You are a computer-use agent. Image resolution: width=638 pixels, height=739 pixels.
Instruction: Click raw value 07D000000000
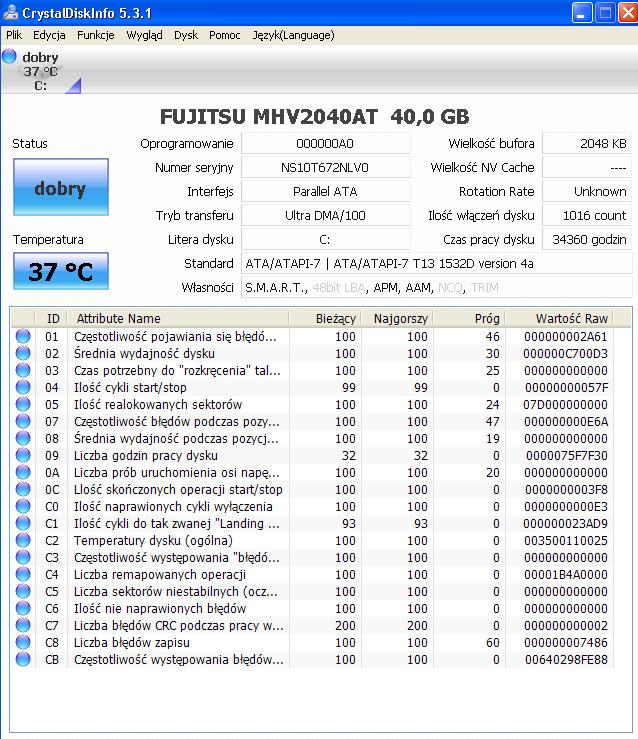coord(565,404)
